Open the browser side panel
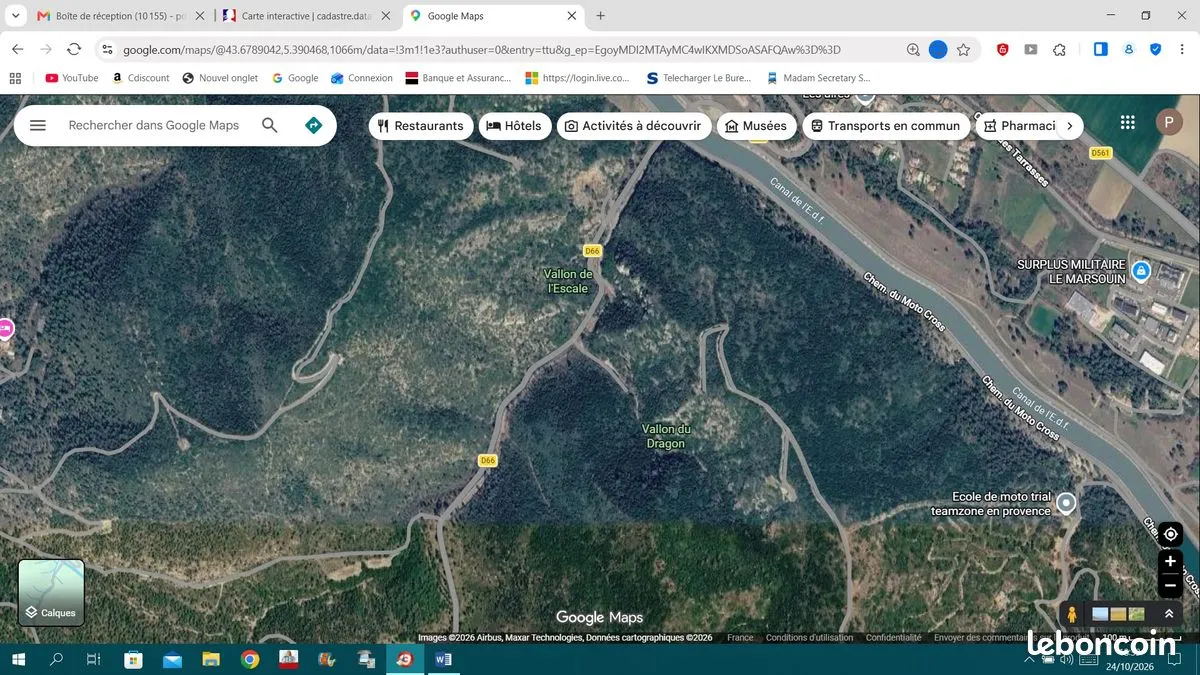The height and width of the screenshot is (675, 1200). point(1100,49)
